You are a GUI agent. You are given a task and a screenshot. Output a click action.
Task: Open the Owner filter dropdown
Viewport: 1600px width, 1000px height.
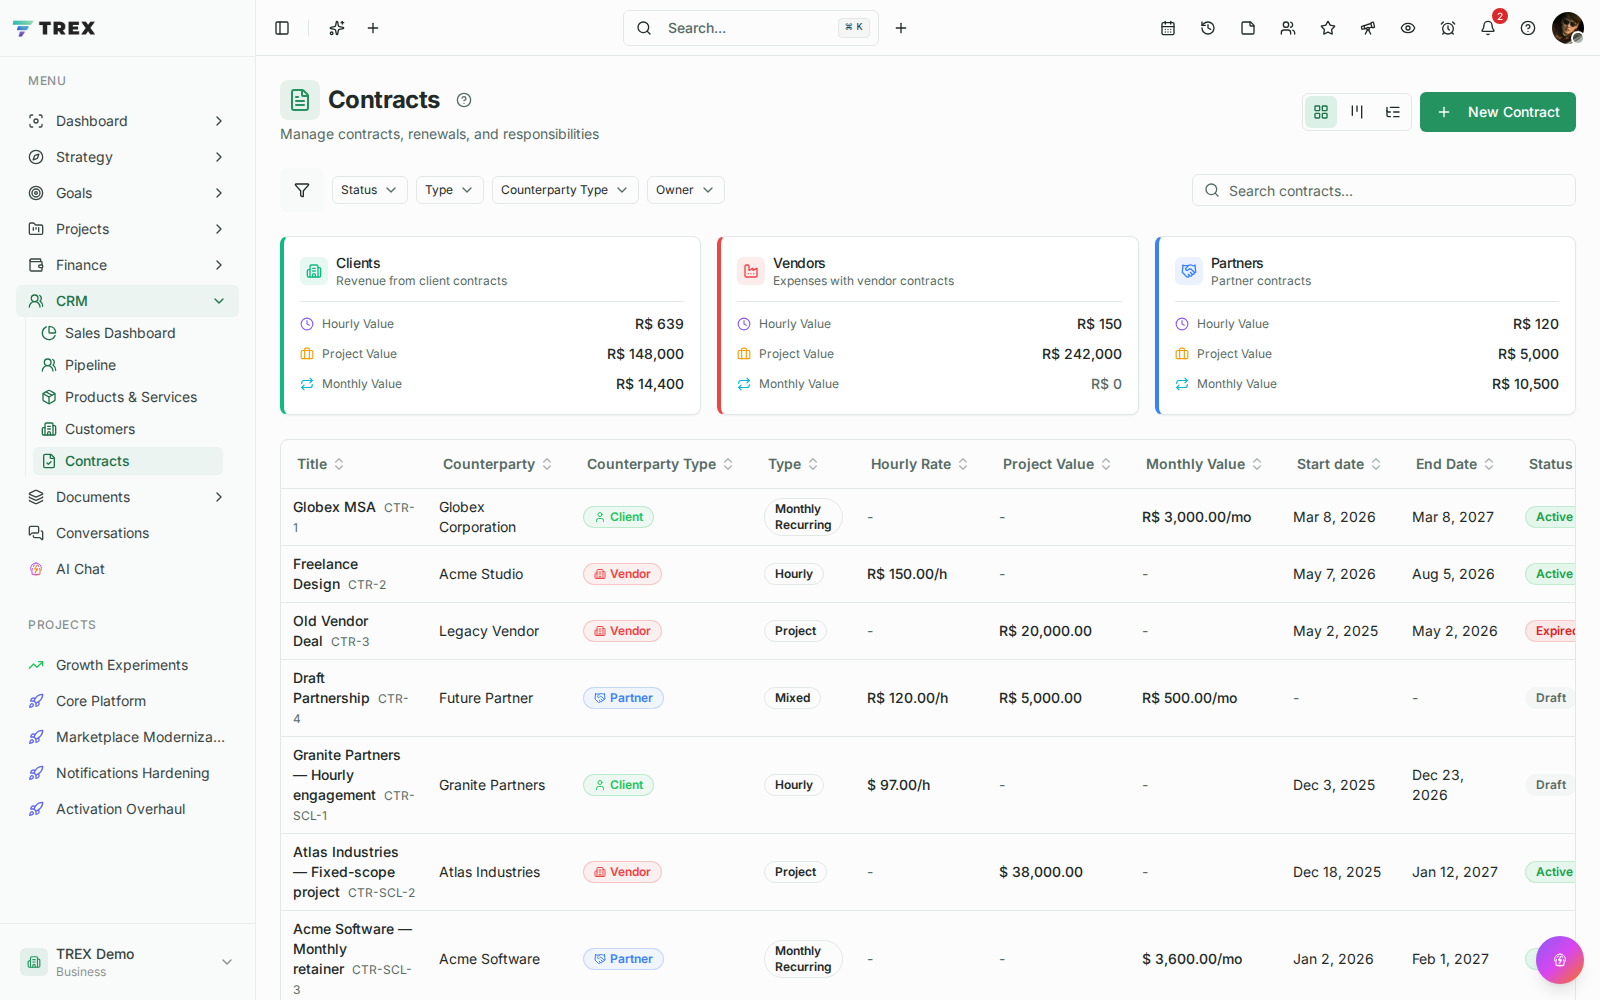pos(685,190)
